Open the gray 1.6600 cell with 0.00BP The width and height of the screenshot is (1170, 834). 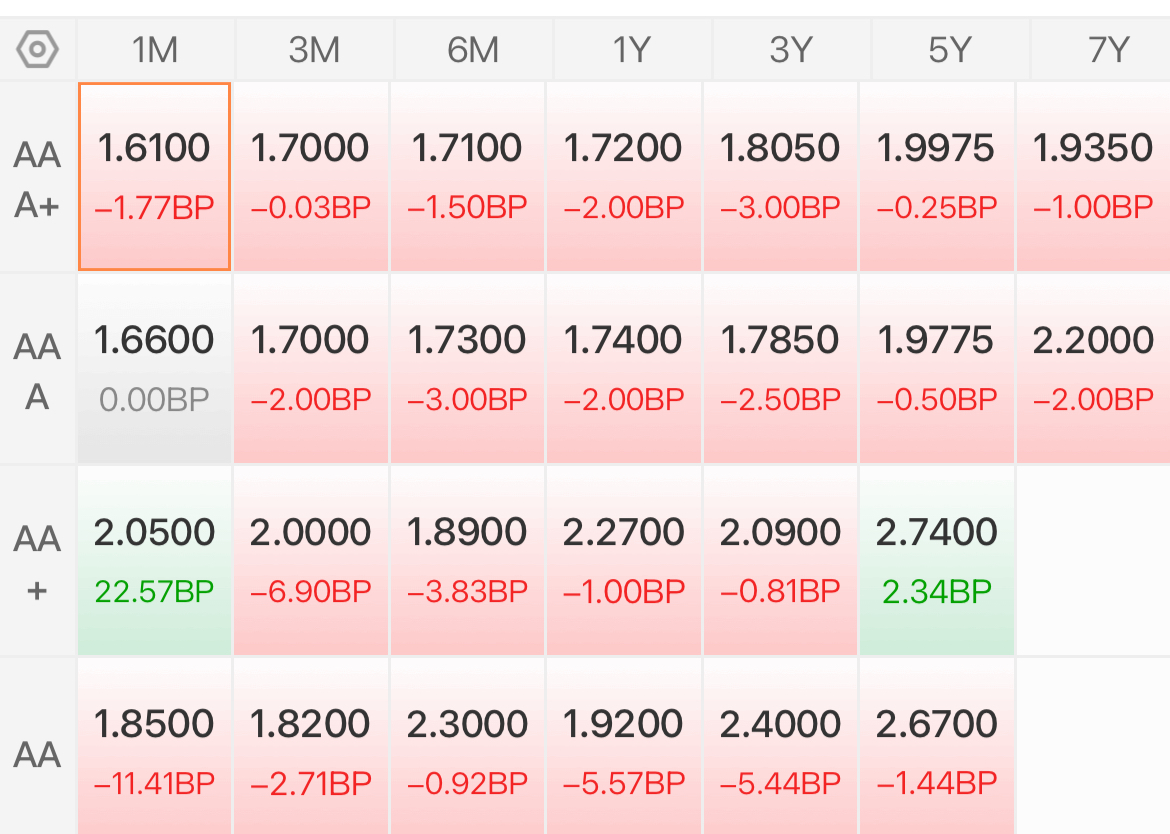coord(154,369)
